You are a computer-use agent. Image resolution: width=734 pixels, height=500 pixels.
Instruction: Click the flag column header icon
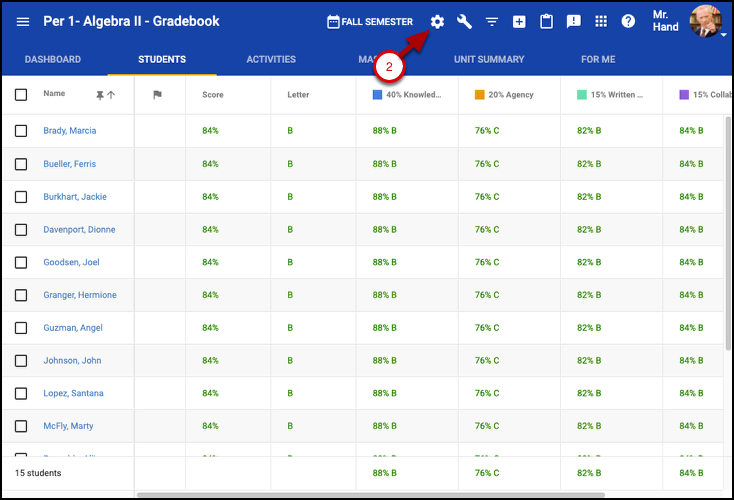point(157,95)
